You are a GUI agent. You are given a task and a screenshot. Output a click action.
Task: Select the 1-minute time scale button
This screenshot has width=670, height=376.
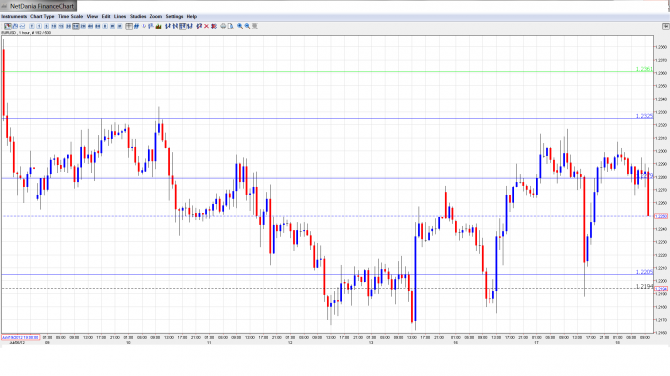(x=39, y=26)
